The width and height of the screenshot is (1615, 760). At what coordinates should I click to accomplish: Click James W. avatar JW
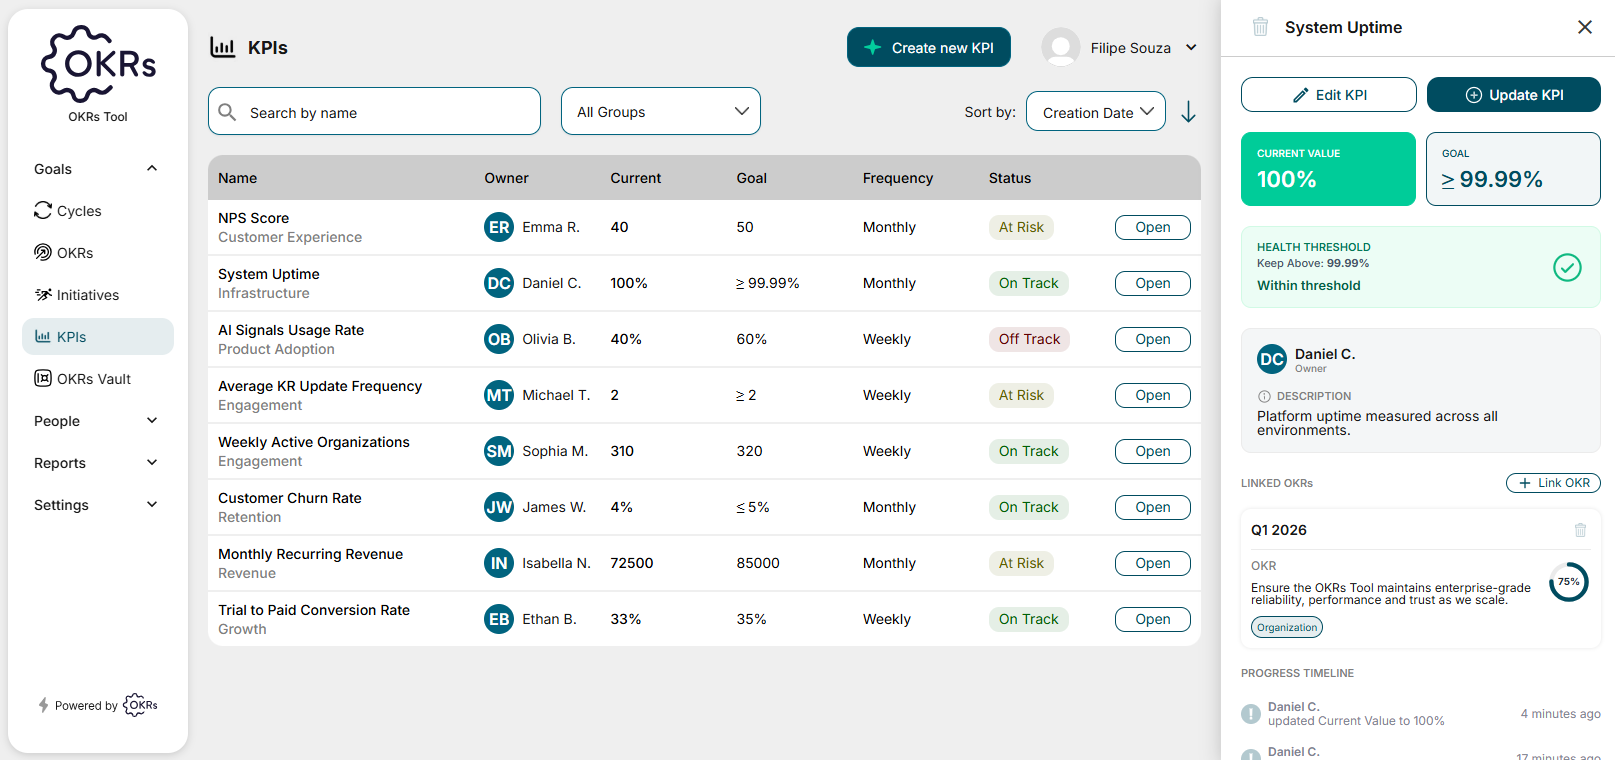[499, 507]
